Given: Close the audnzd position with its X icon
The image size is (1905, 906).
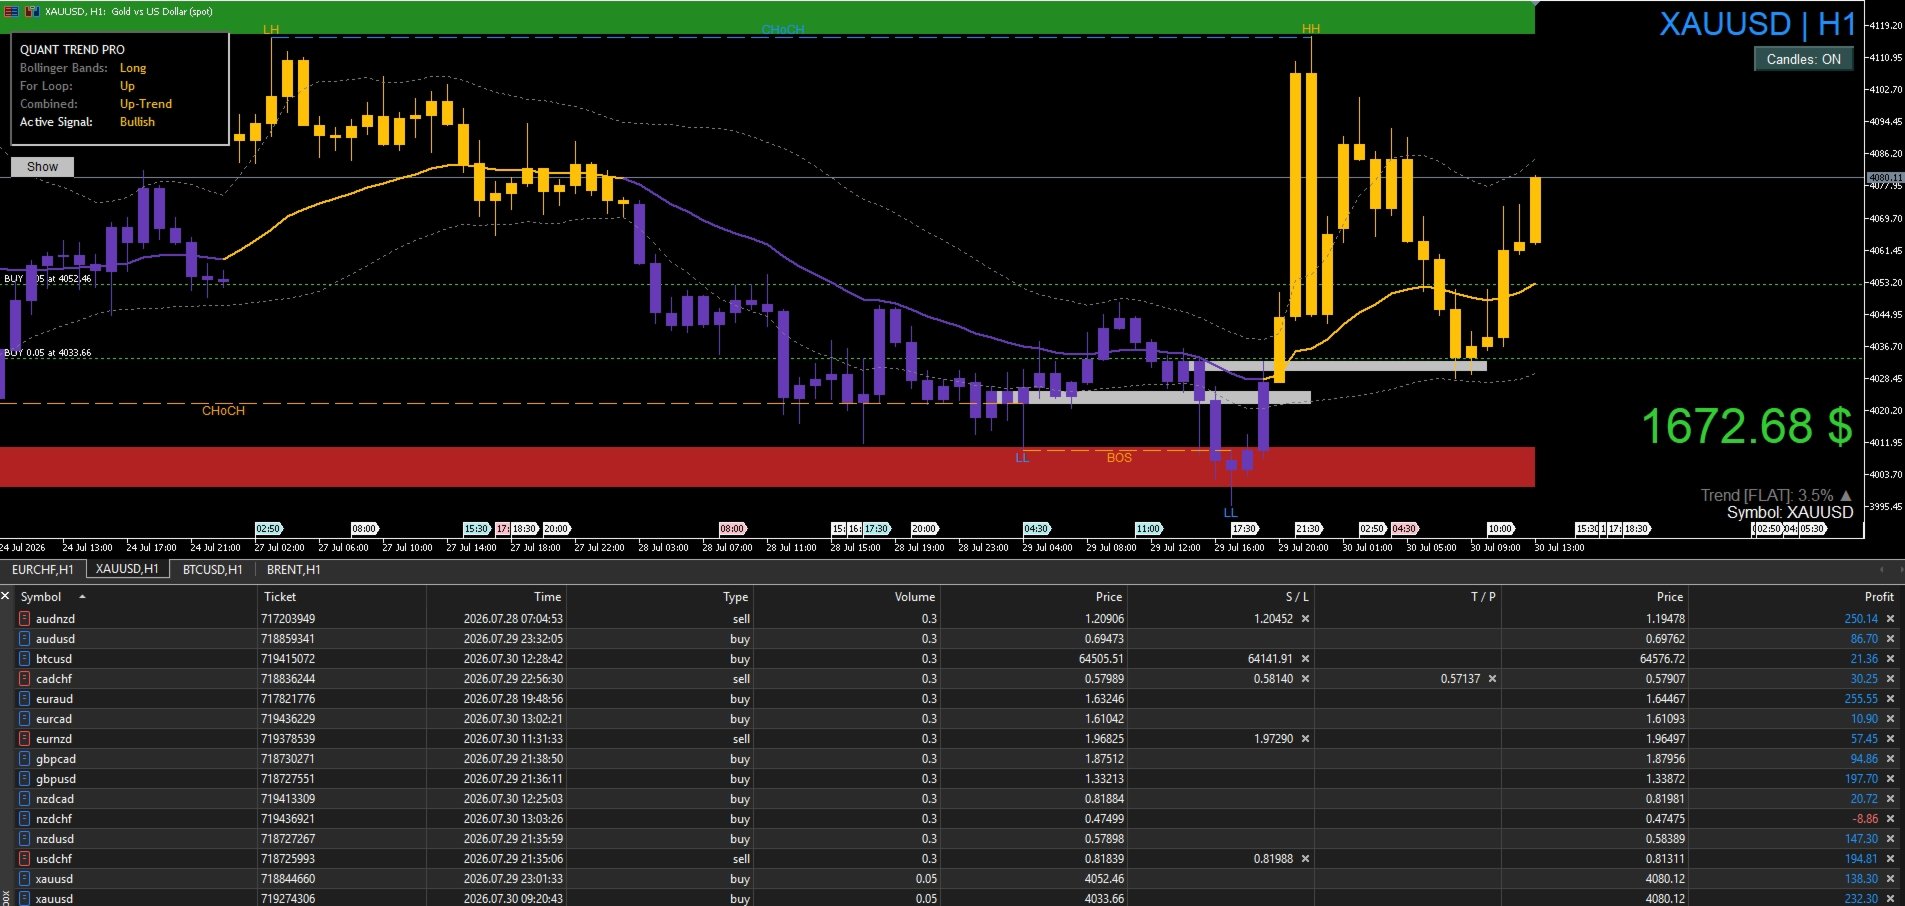Looking at the screenshot, I should pos(1890,619).
